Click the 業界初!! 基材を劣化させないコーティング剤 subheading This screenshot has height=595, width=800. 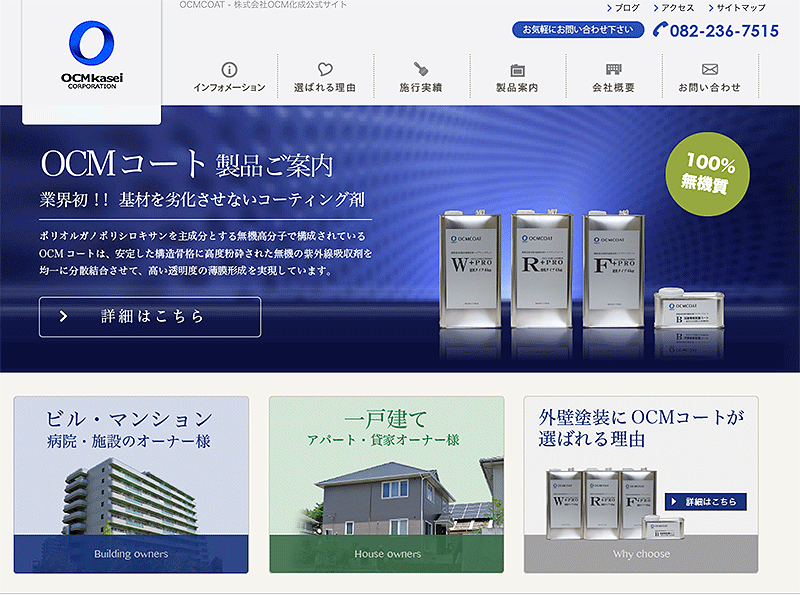(202, 200)
